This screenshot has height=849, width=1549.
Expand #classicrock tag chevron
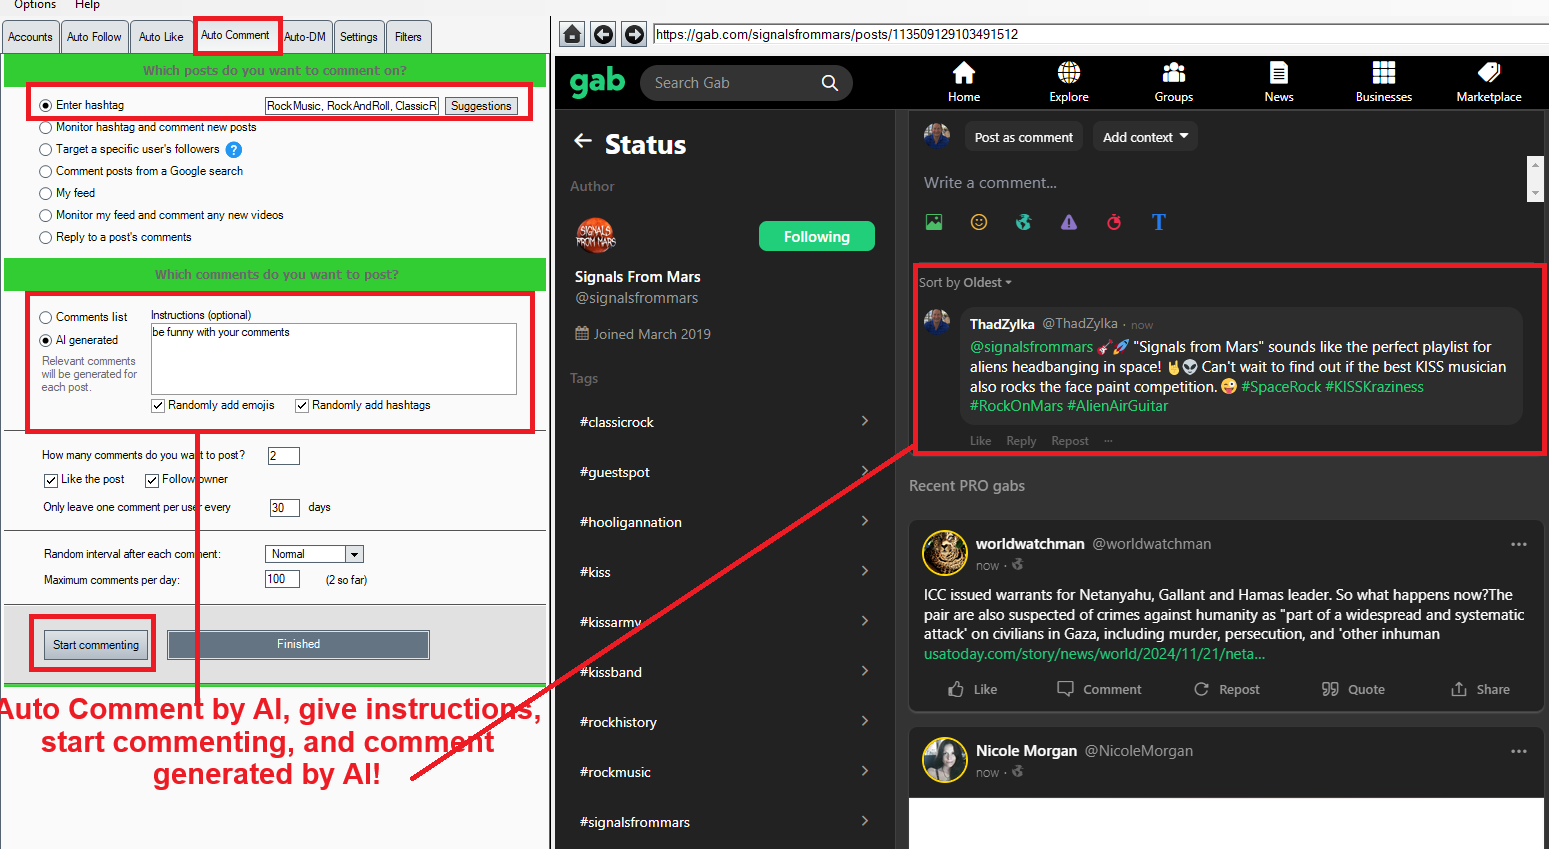pyautogui.click(x=865, y=421)
